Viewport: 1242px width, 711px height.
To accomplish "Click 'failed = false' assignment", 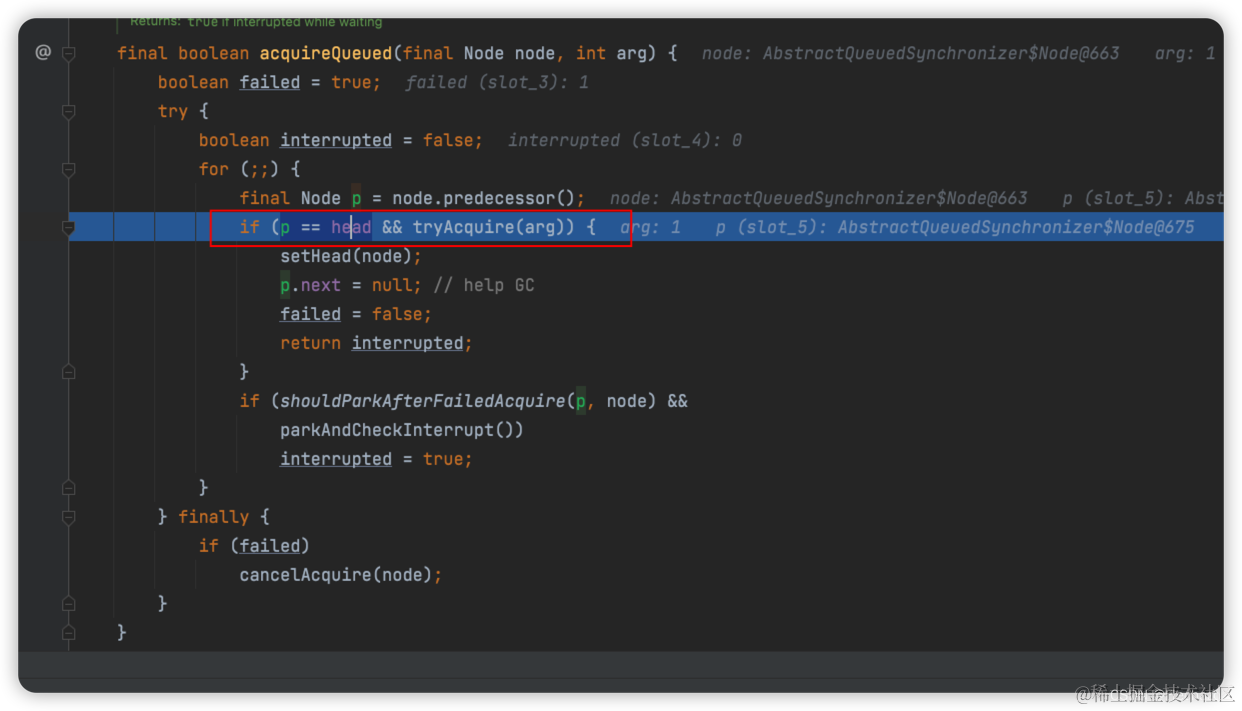I will (356, 314).
